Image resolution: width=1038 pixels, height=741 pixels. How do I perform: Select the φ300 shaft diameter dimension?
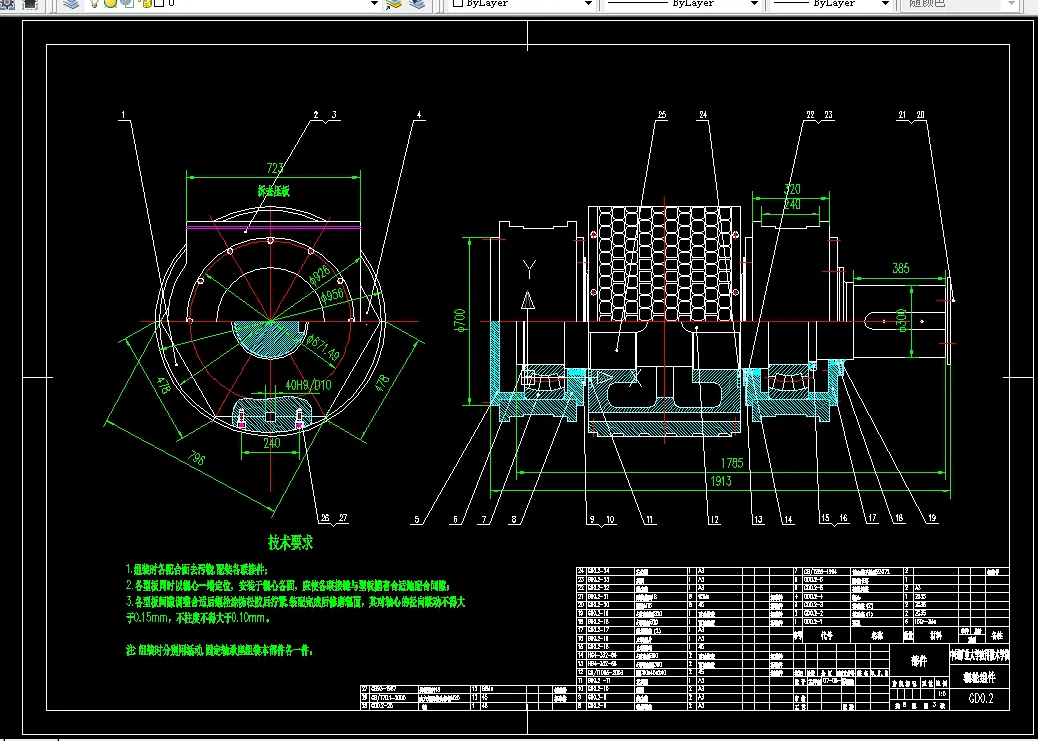(x=900, y=321)
